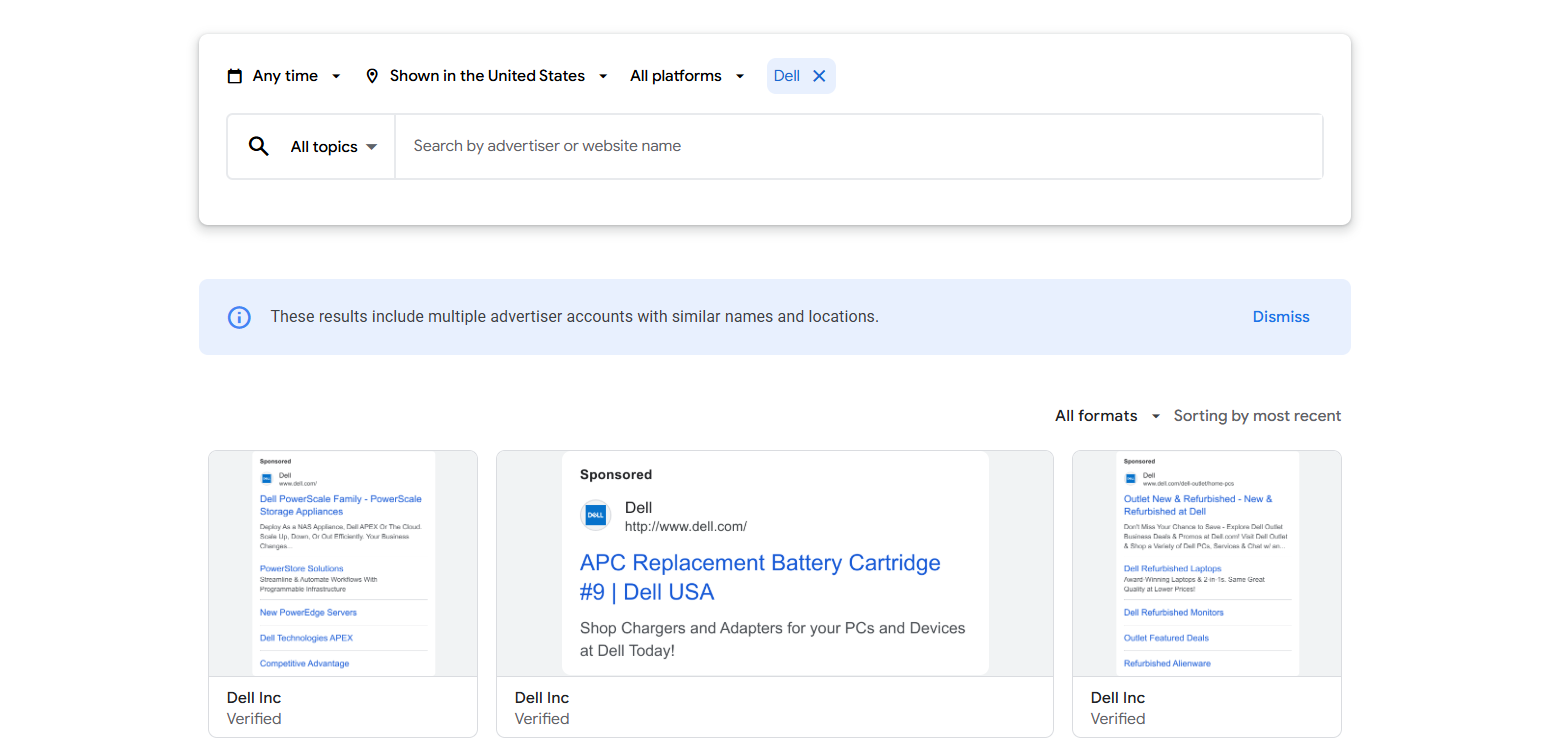
Task: Click Dell Inc under the APC battery ad
Action: click(542, 698)
